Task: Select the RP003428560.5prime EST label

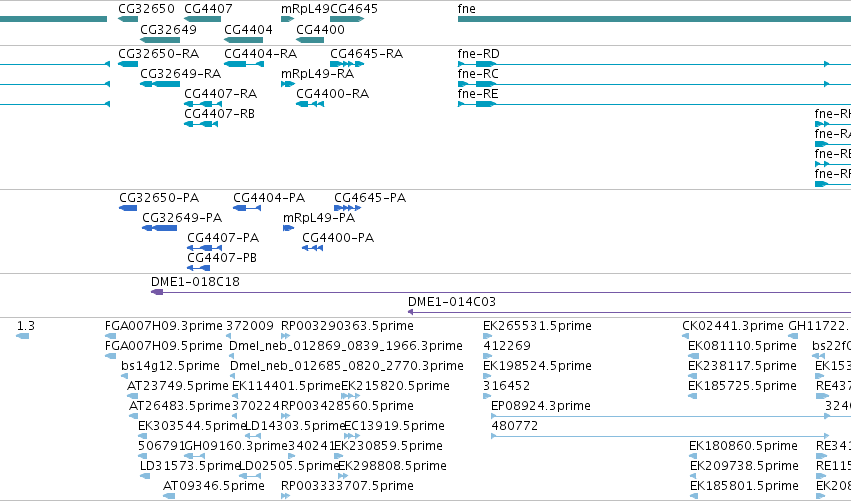Action: 347,407
